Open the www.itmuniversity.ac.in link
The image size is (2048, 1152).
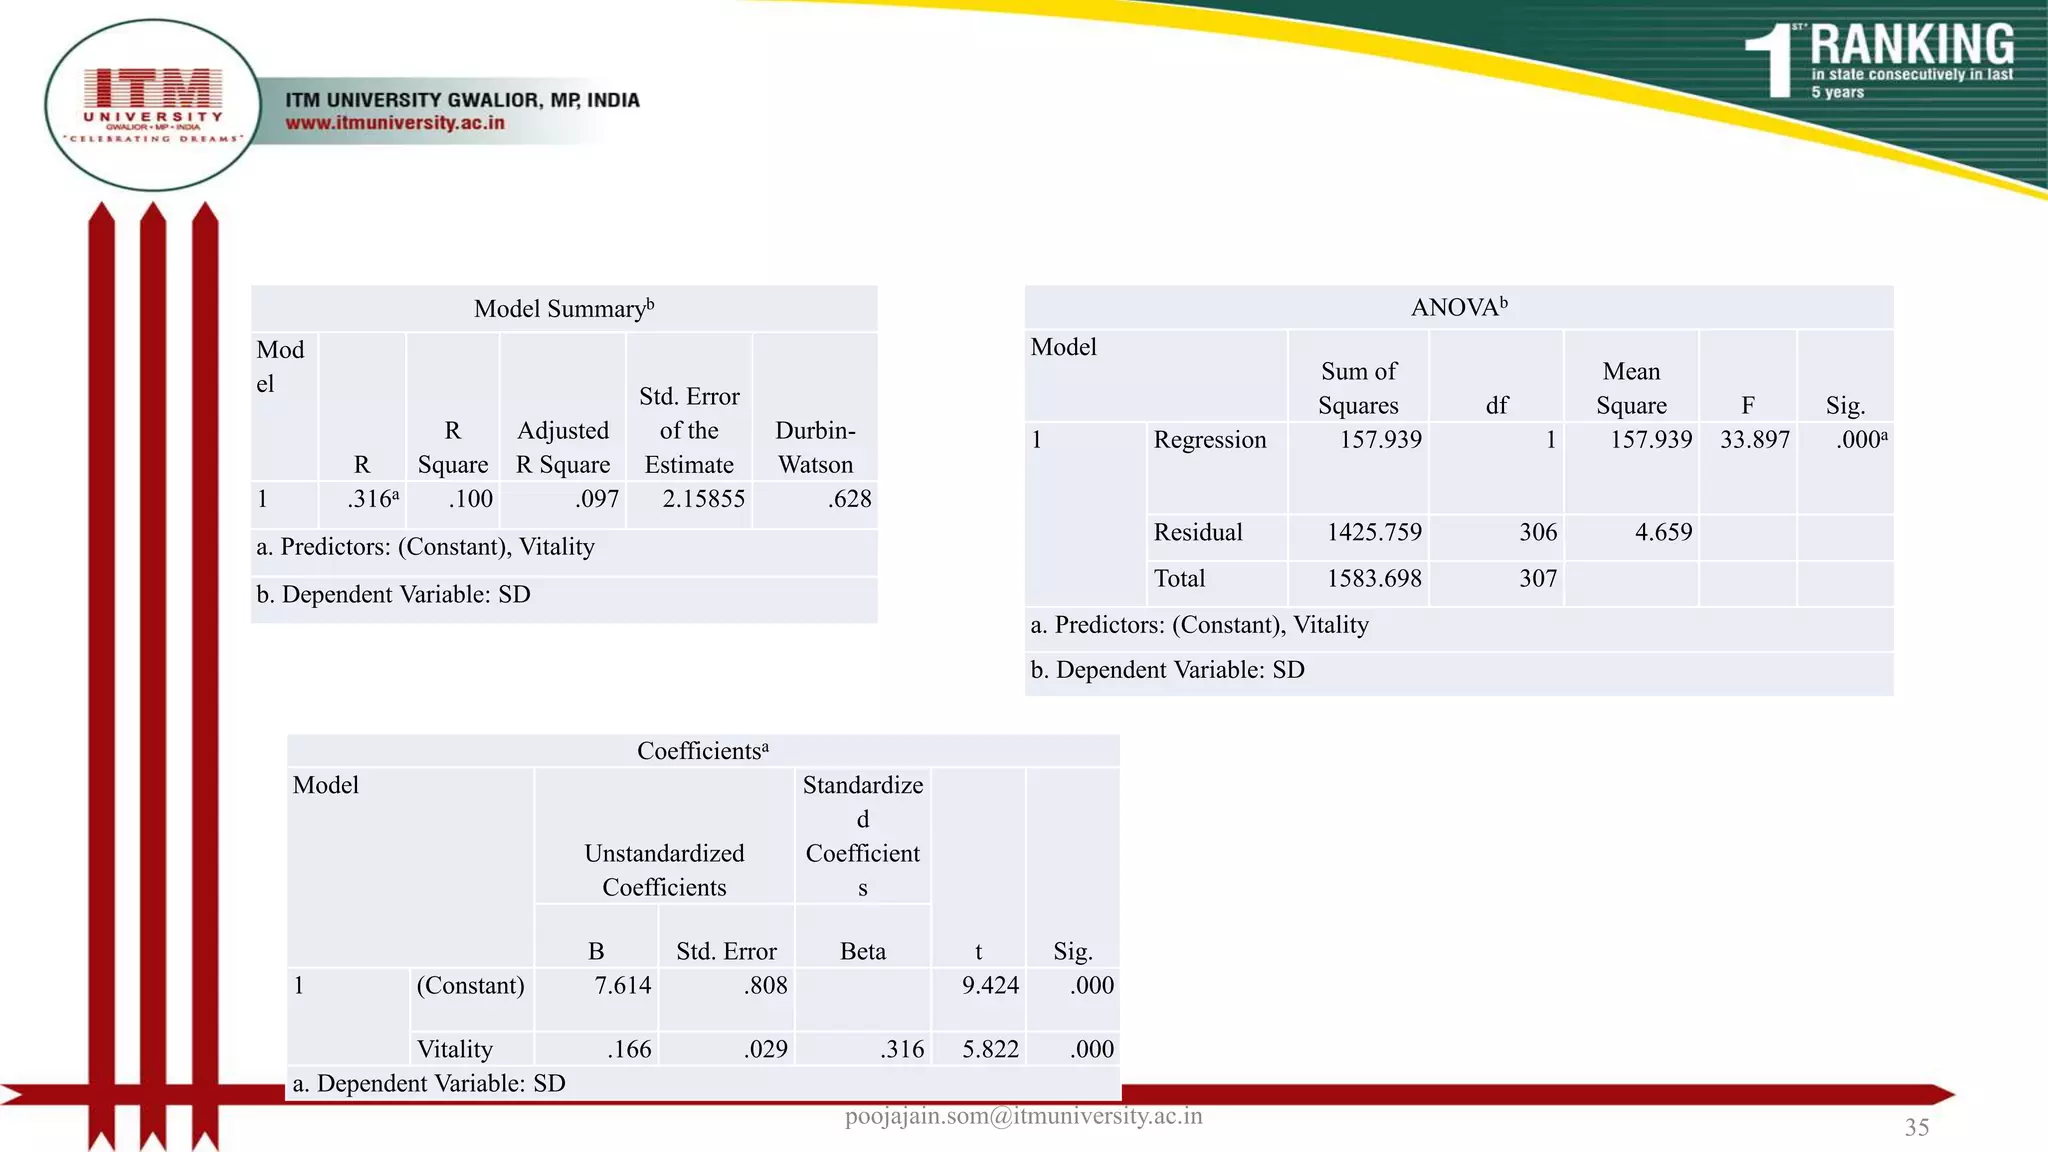(395, 123)
